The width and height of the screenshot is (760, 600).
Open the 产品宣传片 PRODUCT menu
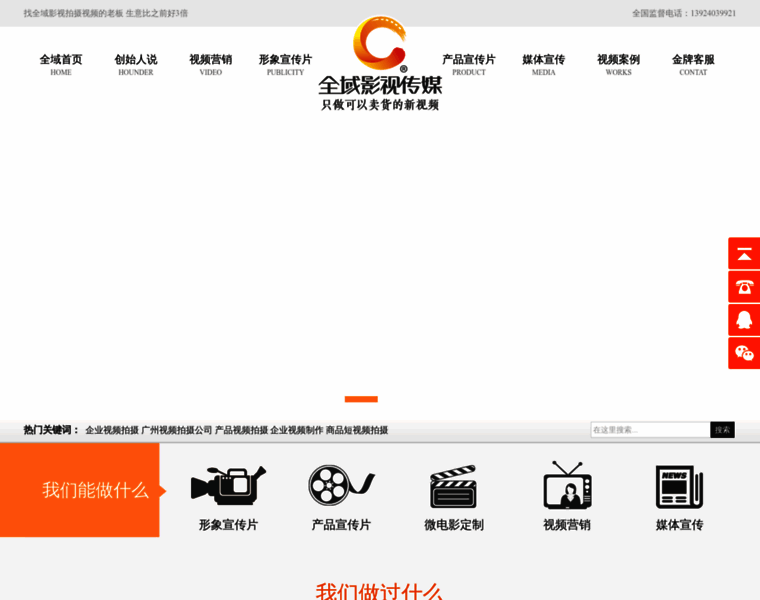pos(469,65)
